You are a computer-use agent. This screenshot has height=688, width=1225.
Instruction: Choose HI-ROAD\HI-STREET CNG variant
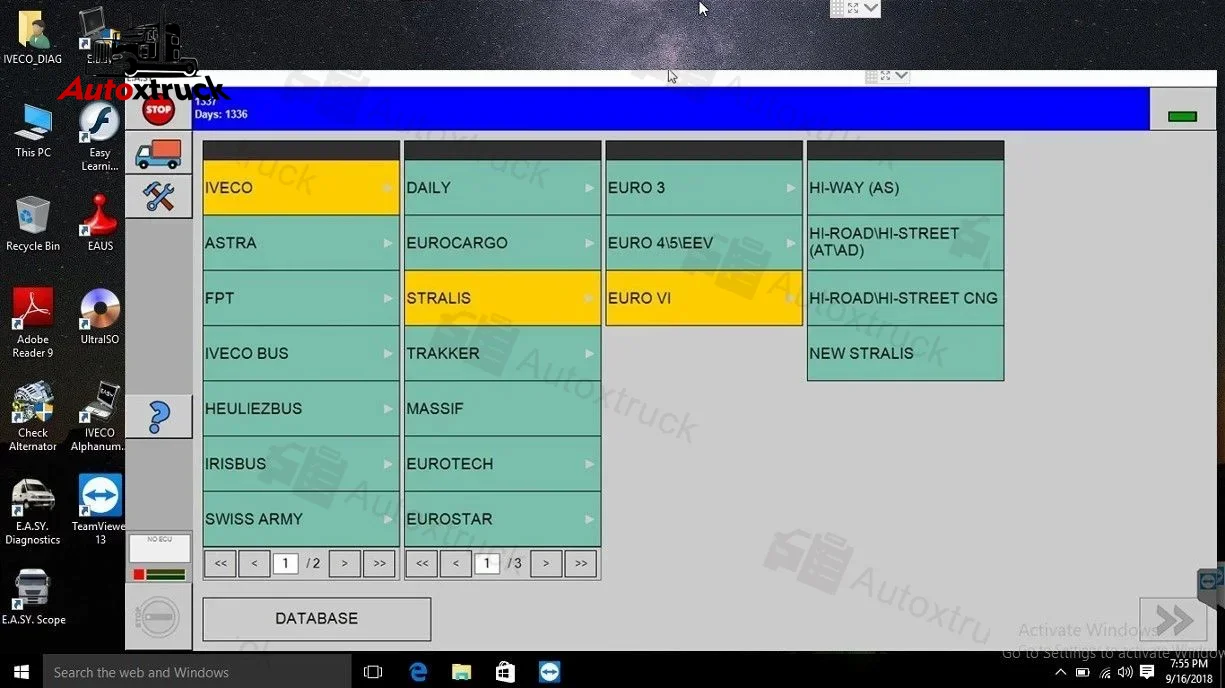tap(906, 298)
